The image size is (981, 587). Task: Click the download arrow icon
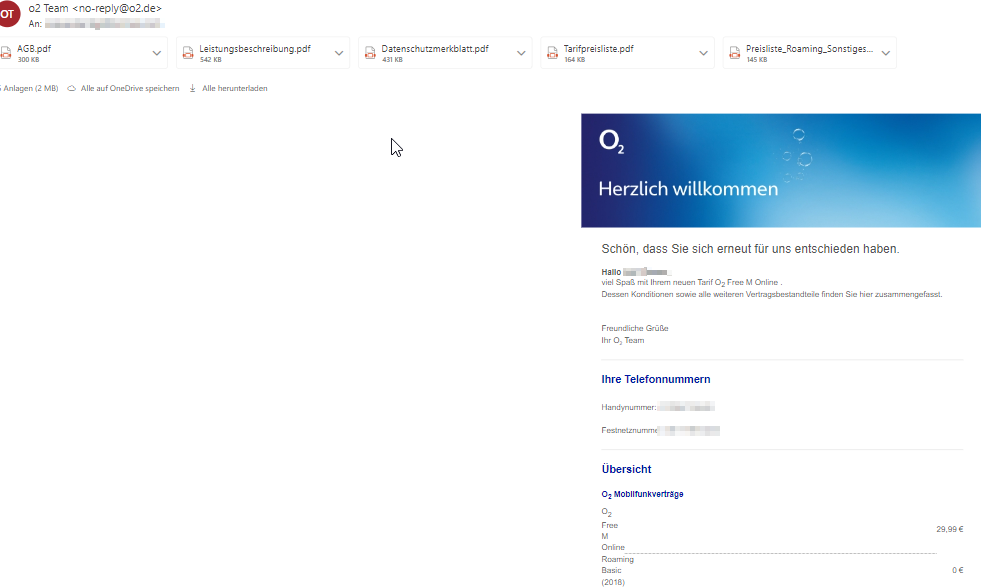(x=193, y=88)
